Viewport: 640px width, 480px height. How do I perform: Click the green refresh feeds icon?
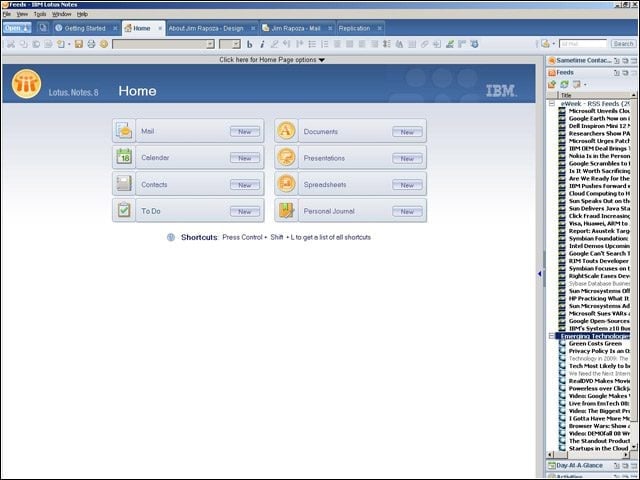point(564,84)
